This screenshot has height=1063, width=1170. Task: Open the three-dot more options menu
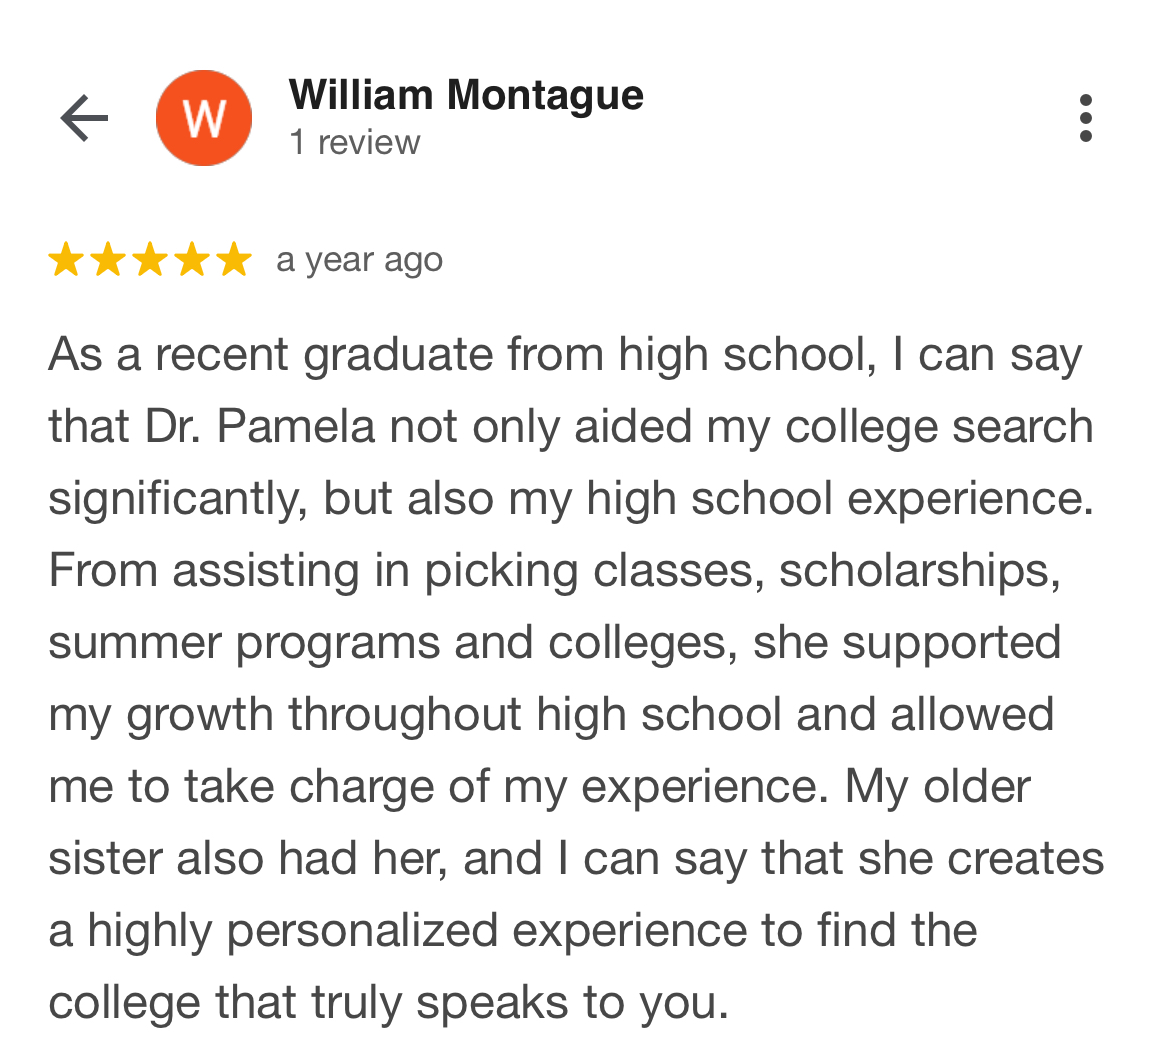[1086, 119]
